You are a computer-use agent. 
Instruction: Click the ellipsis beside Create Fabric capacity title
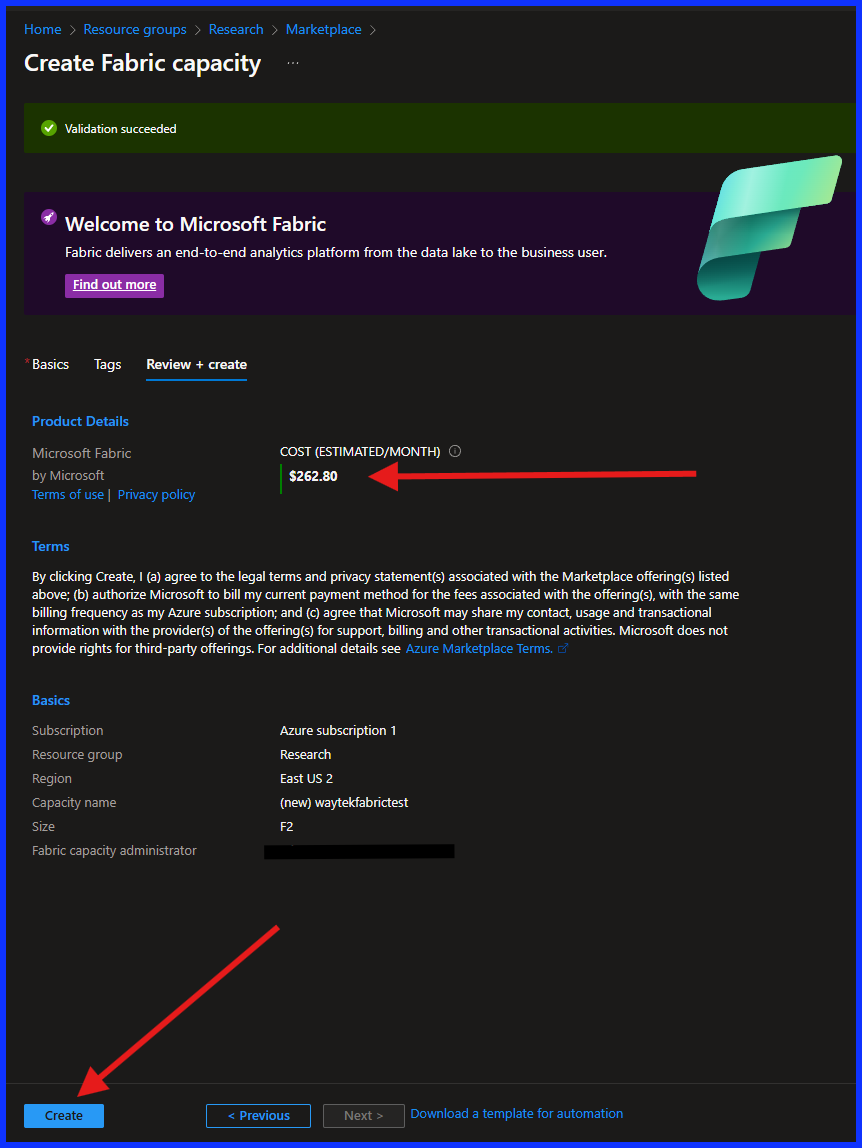293,63
